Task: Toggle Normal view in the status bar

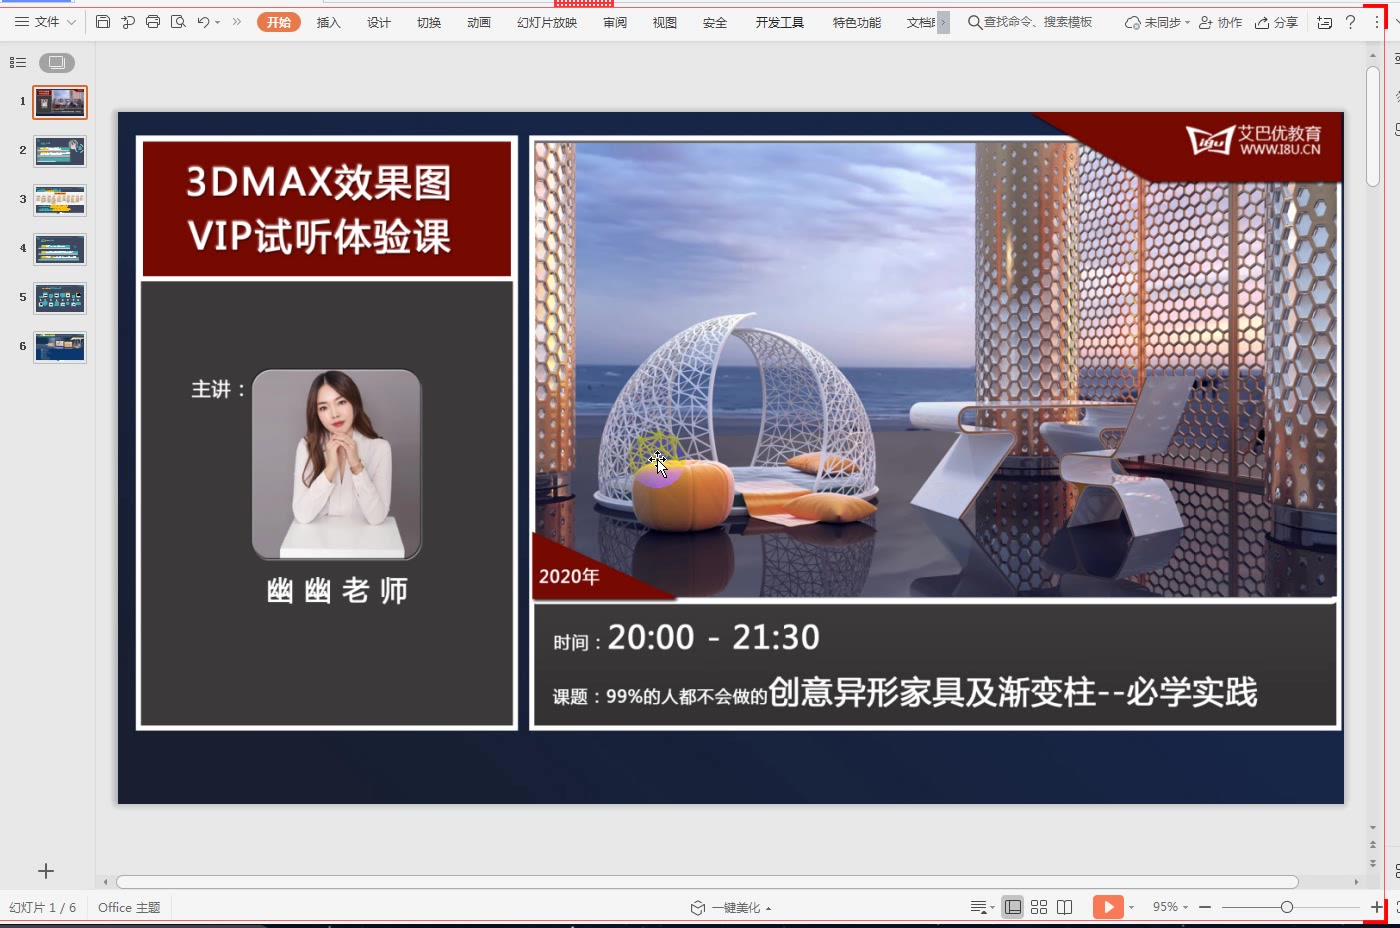Action: (1012, 907)
